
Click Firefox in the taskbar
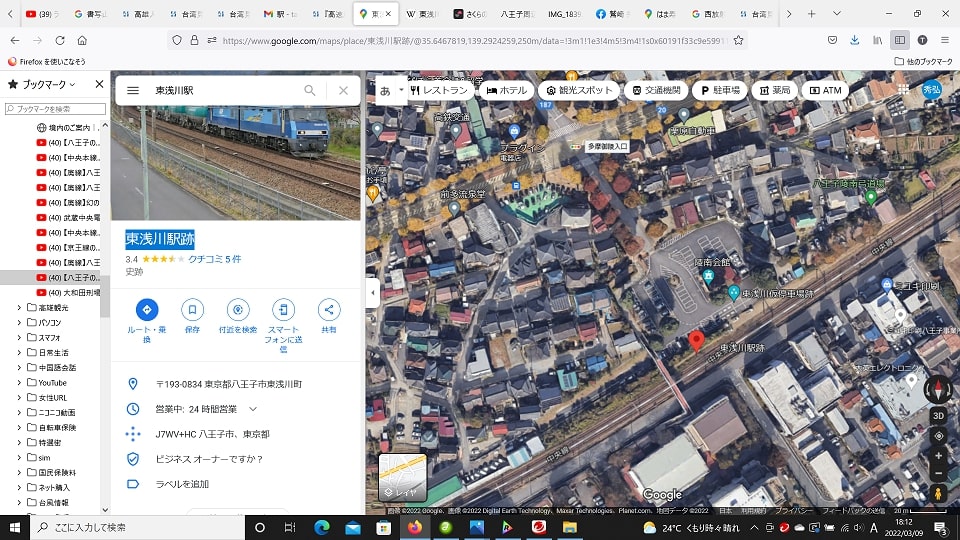click(x=414, y=527)
